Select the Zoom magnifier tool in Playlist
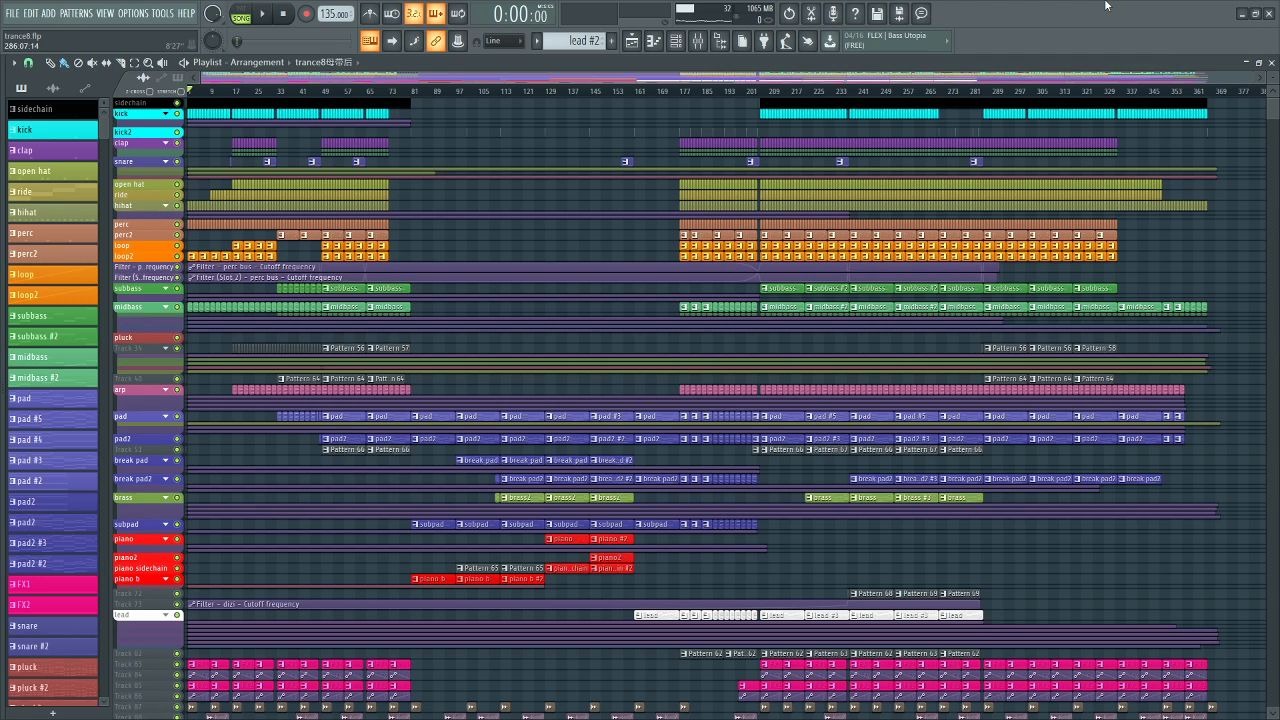Image resolution: width=1280 pixels, height=720 pixels. 148,63
